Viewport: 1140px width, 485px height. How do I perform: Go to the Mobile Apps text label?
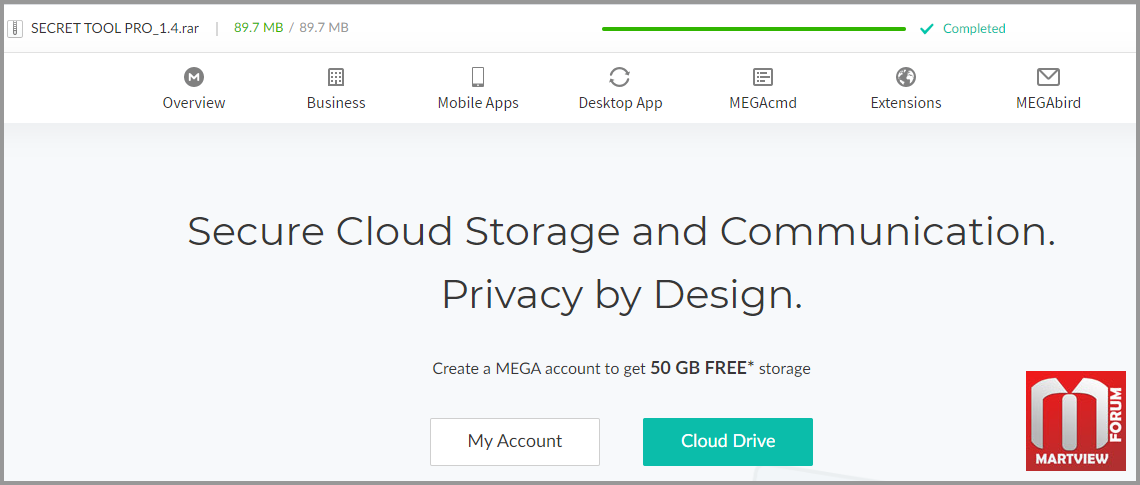point(478,103)
